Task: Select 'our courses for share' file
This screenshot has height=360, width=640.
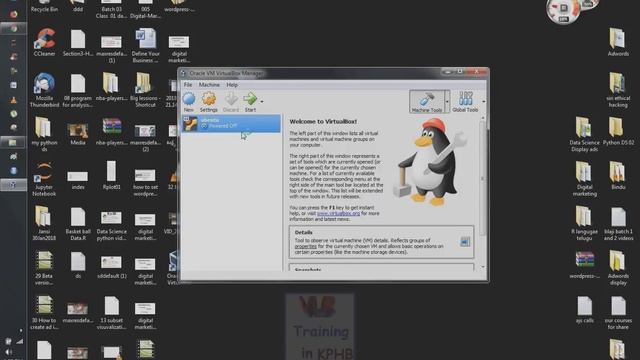Action: click(x=618, y=312)
